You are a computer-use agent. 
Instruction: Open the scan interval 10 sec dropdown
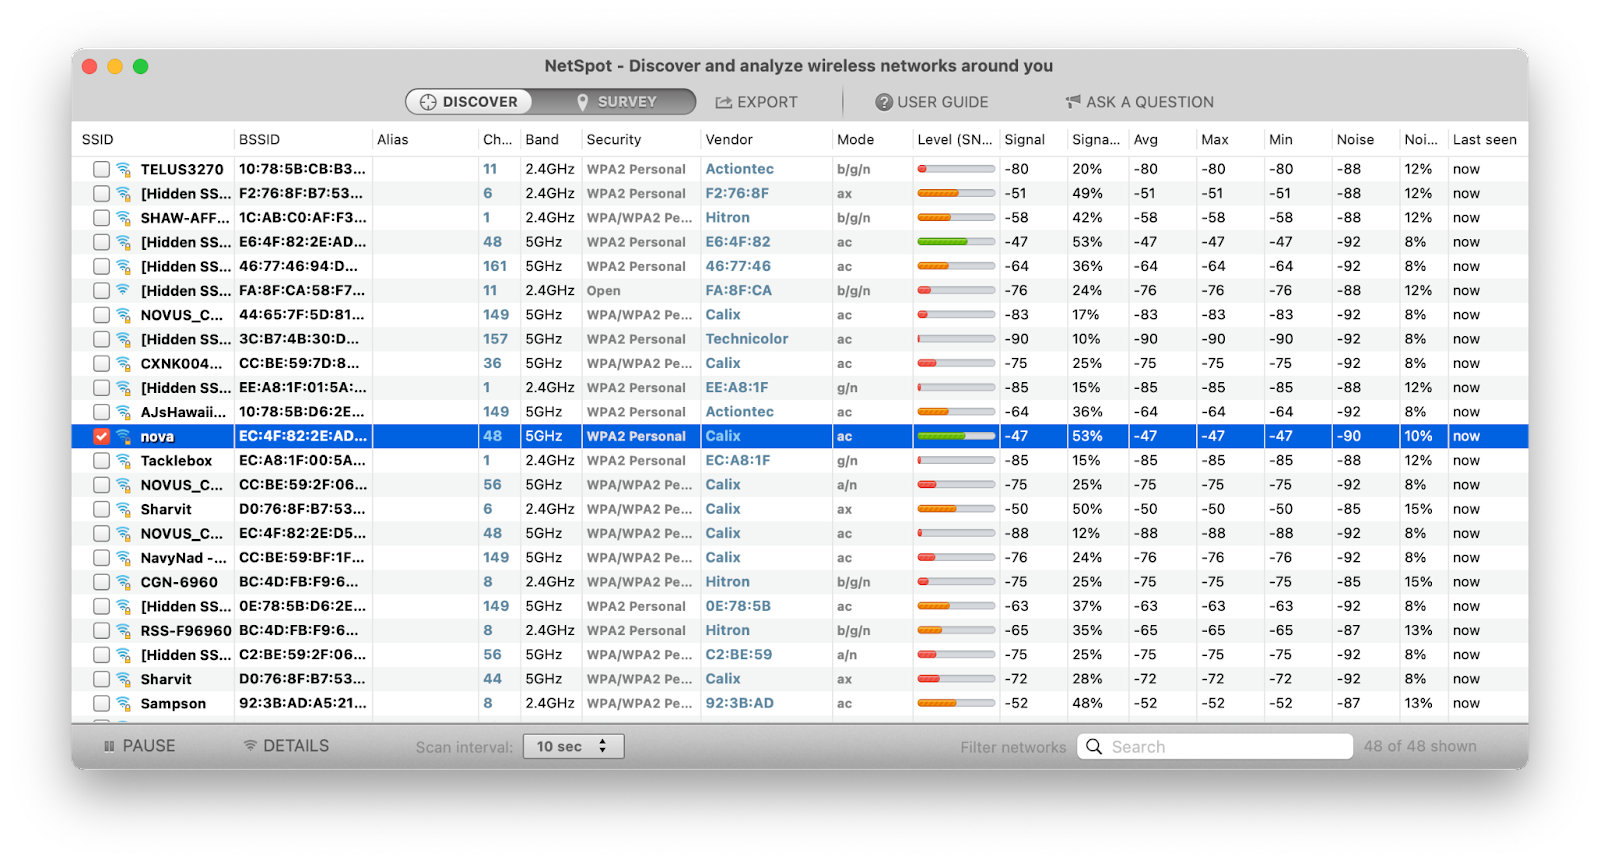coord(573,747)
